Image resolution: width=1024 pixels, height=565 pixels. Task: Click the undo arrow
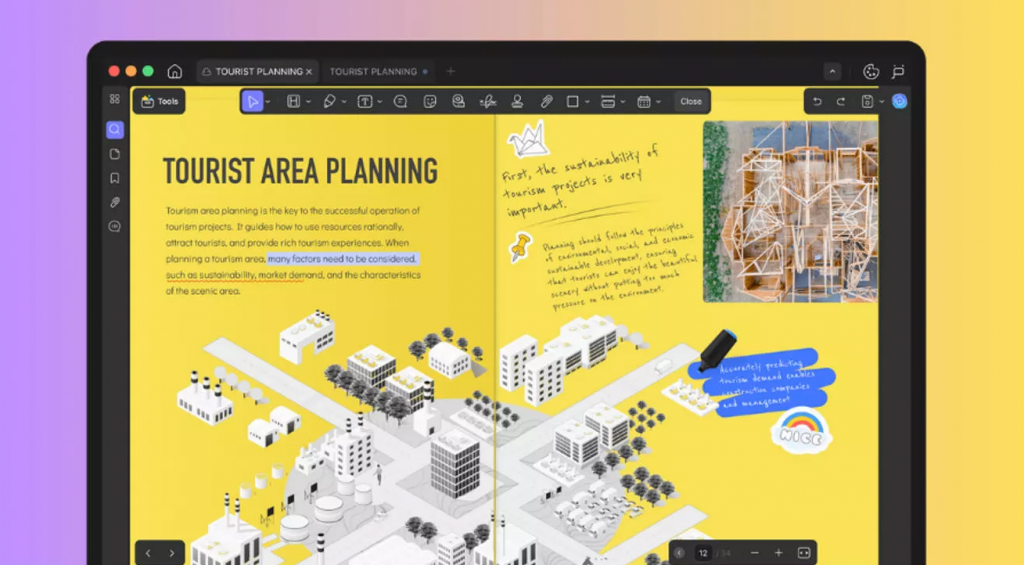coord(817,101)
